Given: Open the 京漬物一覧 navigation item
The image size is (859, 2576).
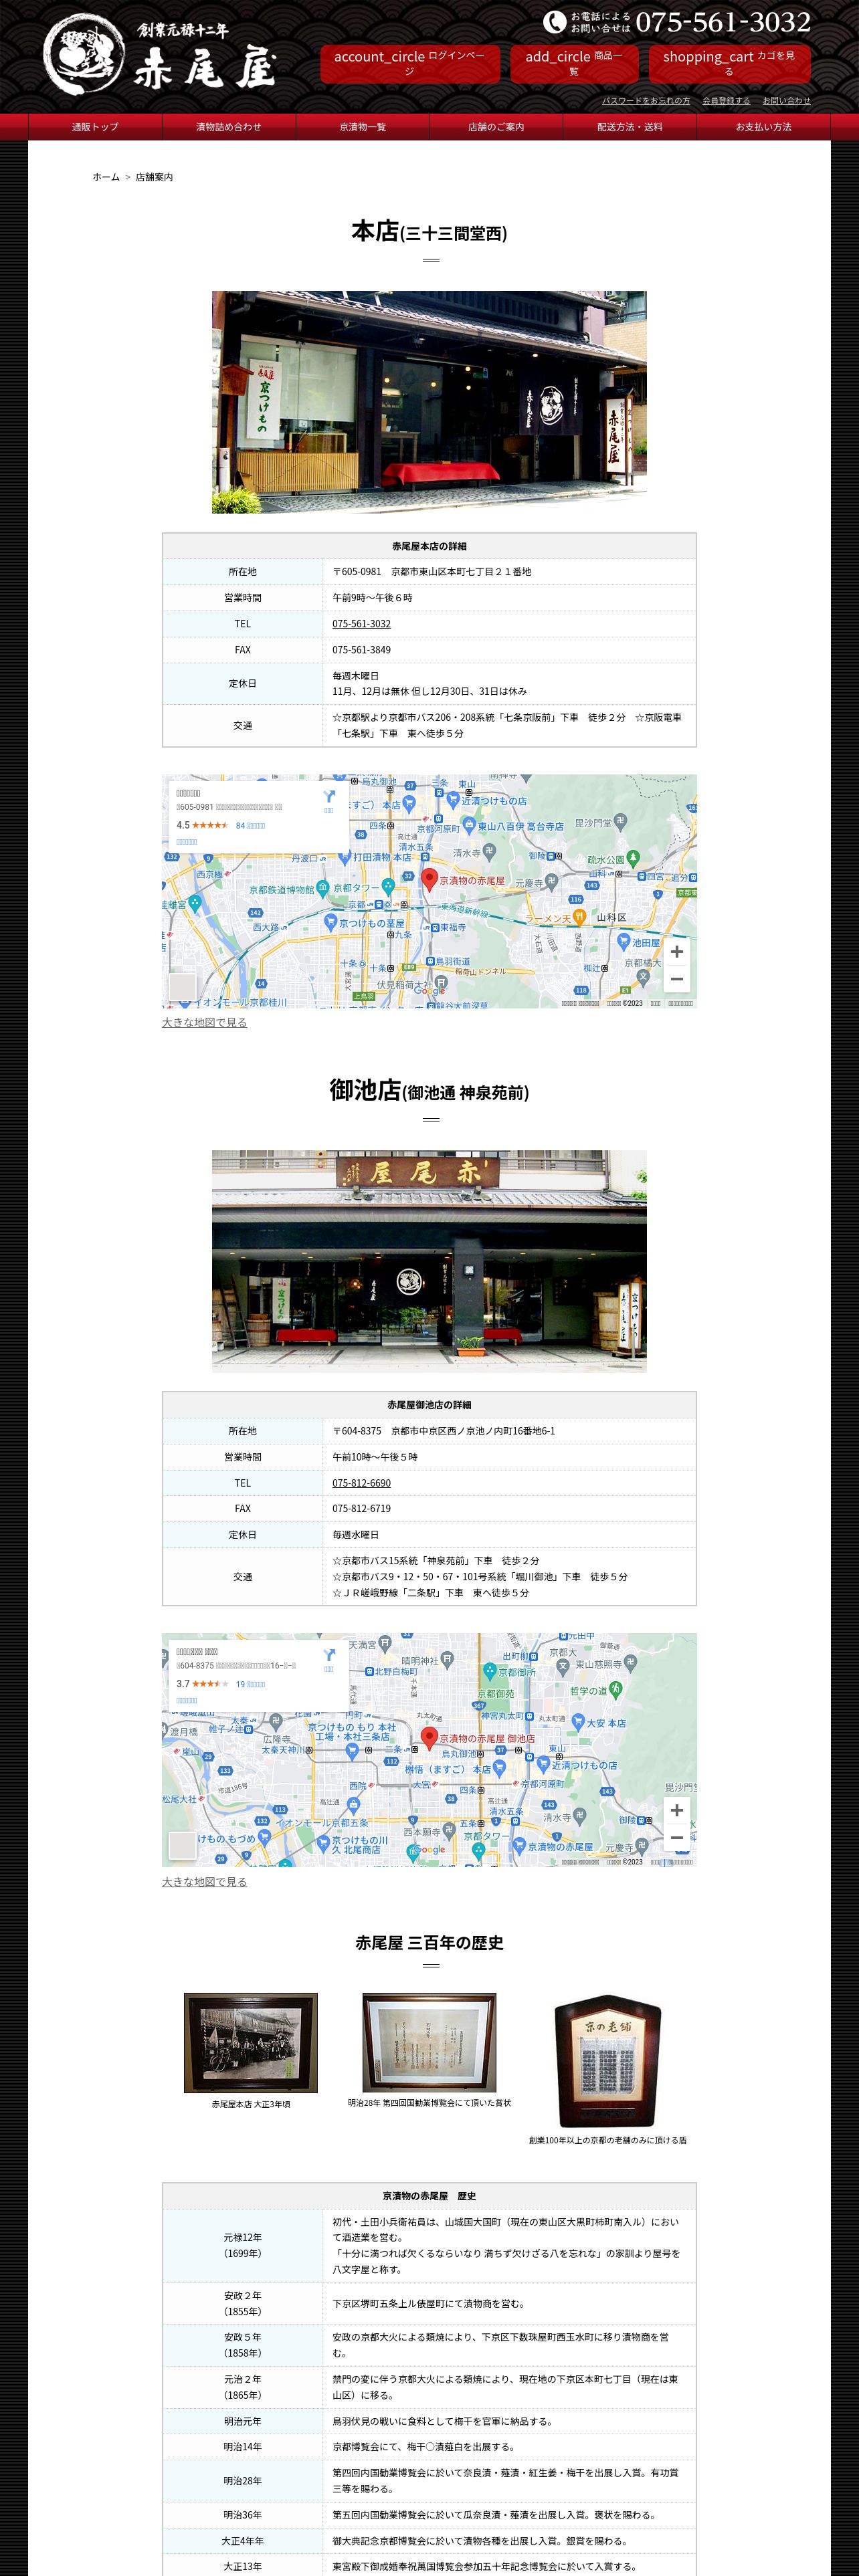Looking at the screenshot, I should 362,127.
